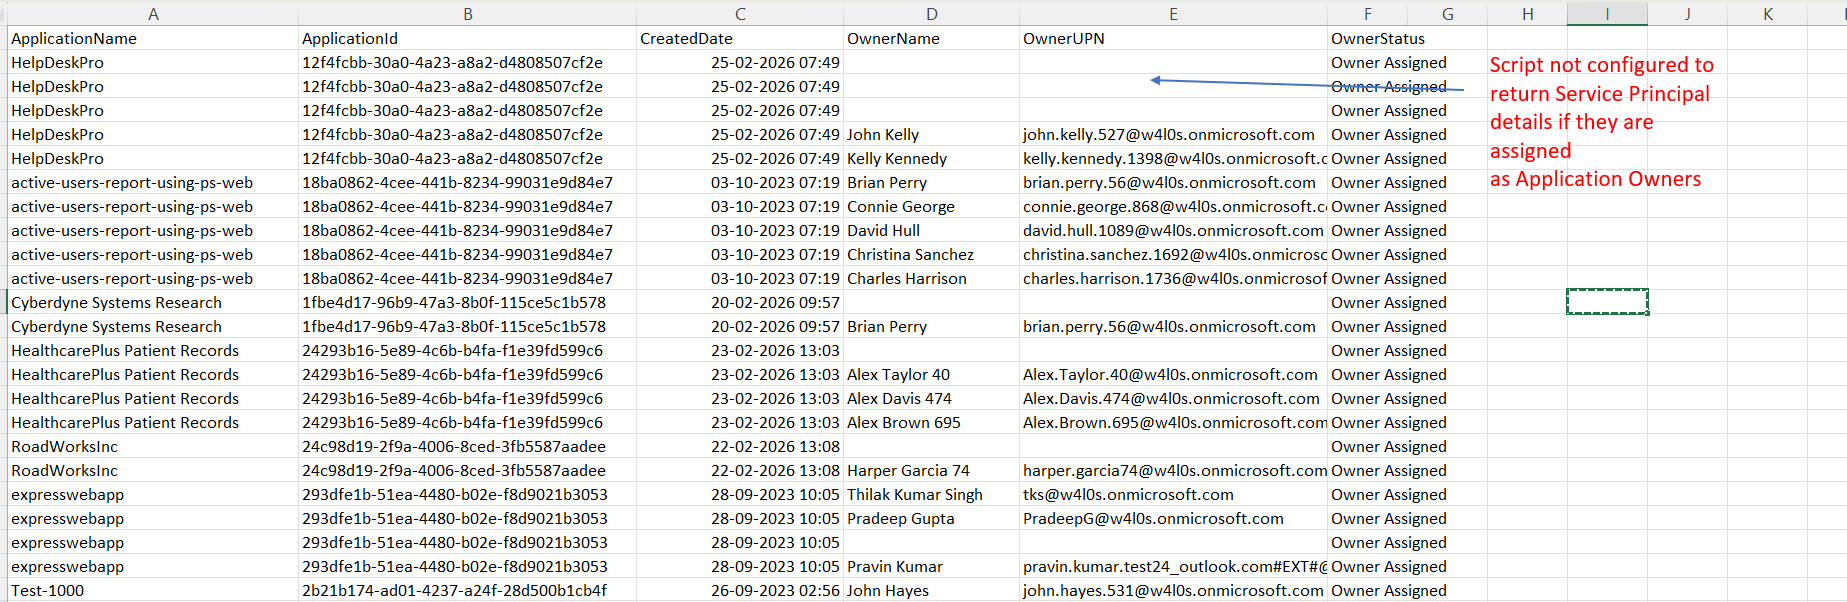Select the ApplicationName header cell
This screenshot has height=602, width=1847.
[x=74, y=38]
